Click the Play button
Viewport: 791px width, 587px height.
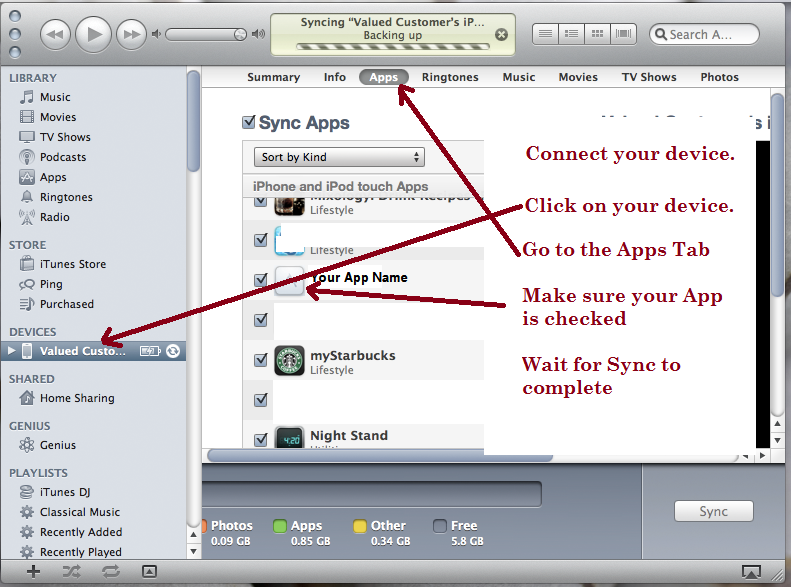click(93, 34)
